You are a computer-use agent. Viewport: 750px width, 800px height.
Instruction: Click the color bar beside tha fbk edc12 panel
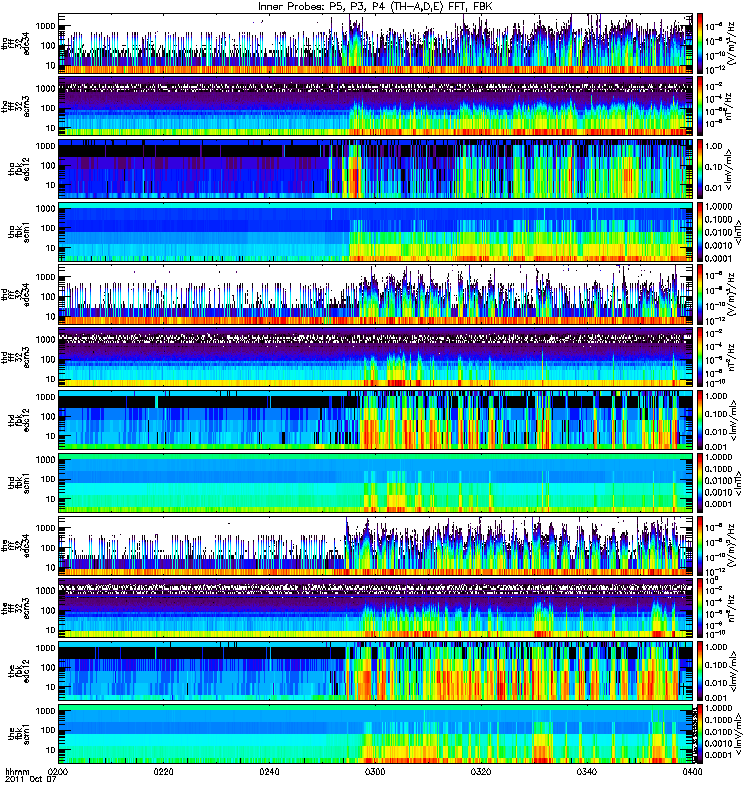(x=700, y=169)
